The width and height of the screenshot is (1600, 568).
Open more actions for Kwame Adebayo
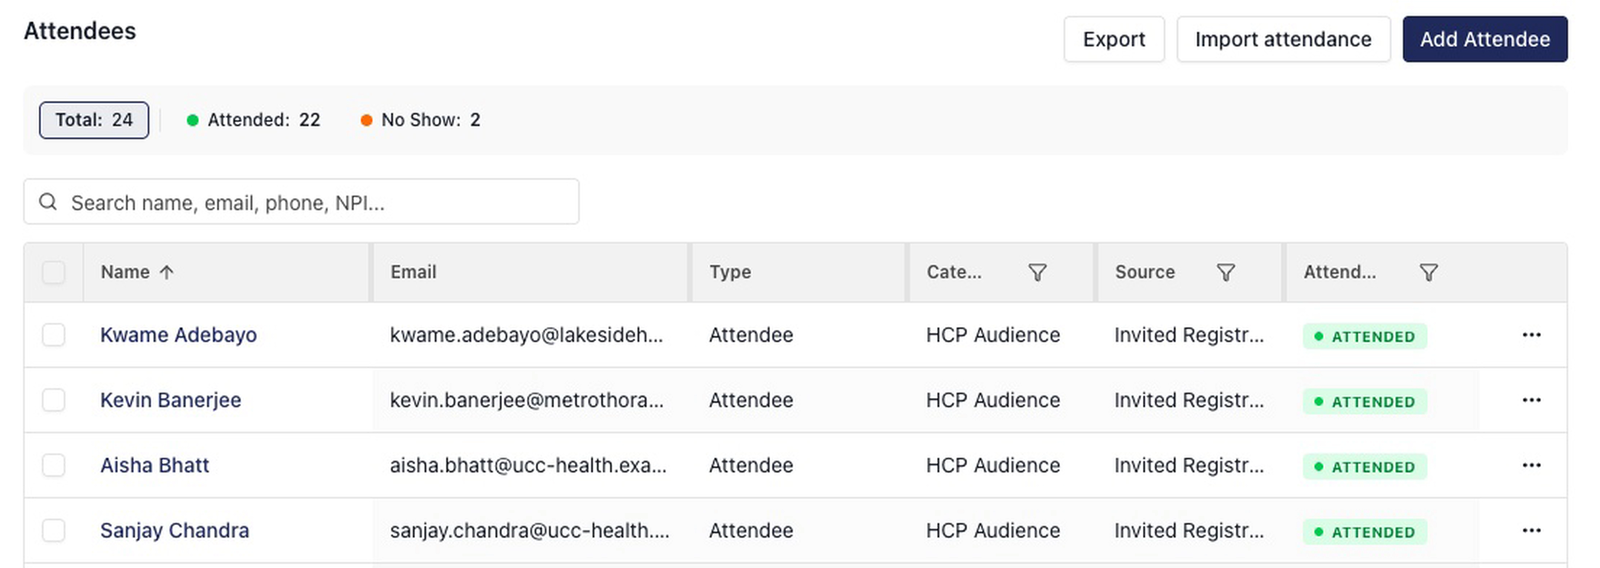pos(1531,335)
